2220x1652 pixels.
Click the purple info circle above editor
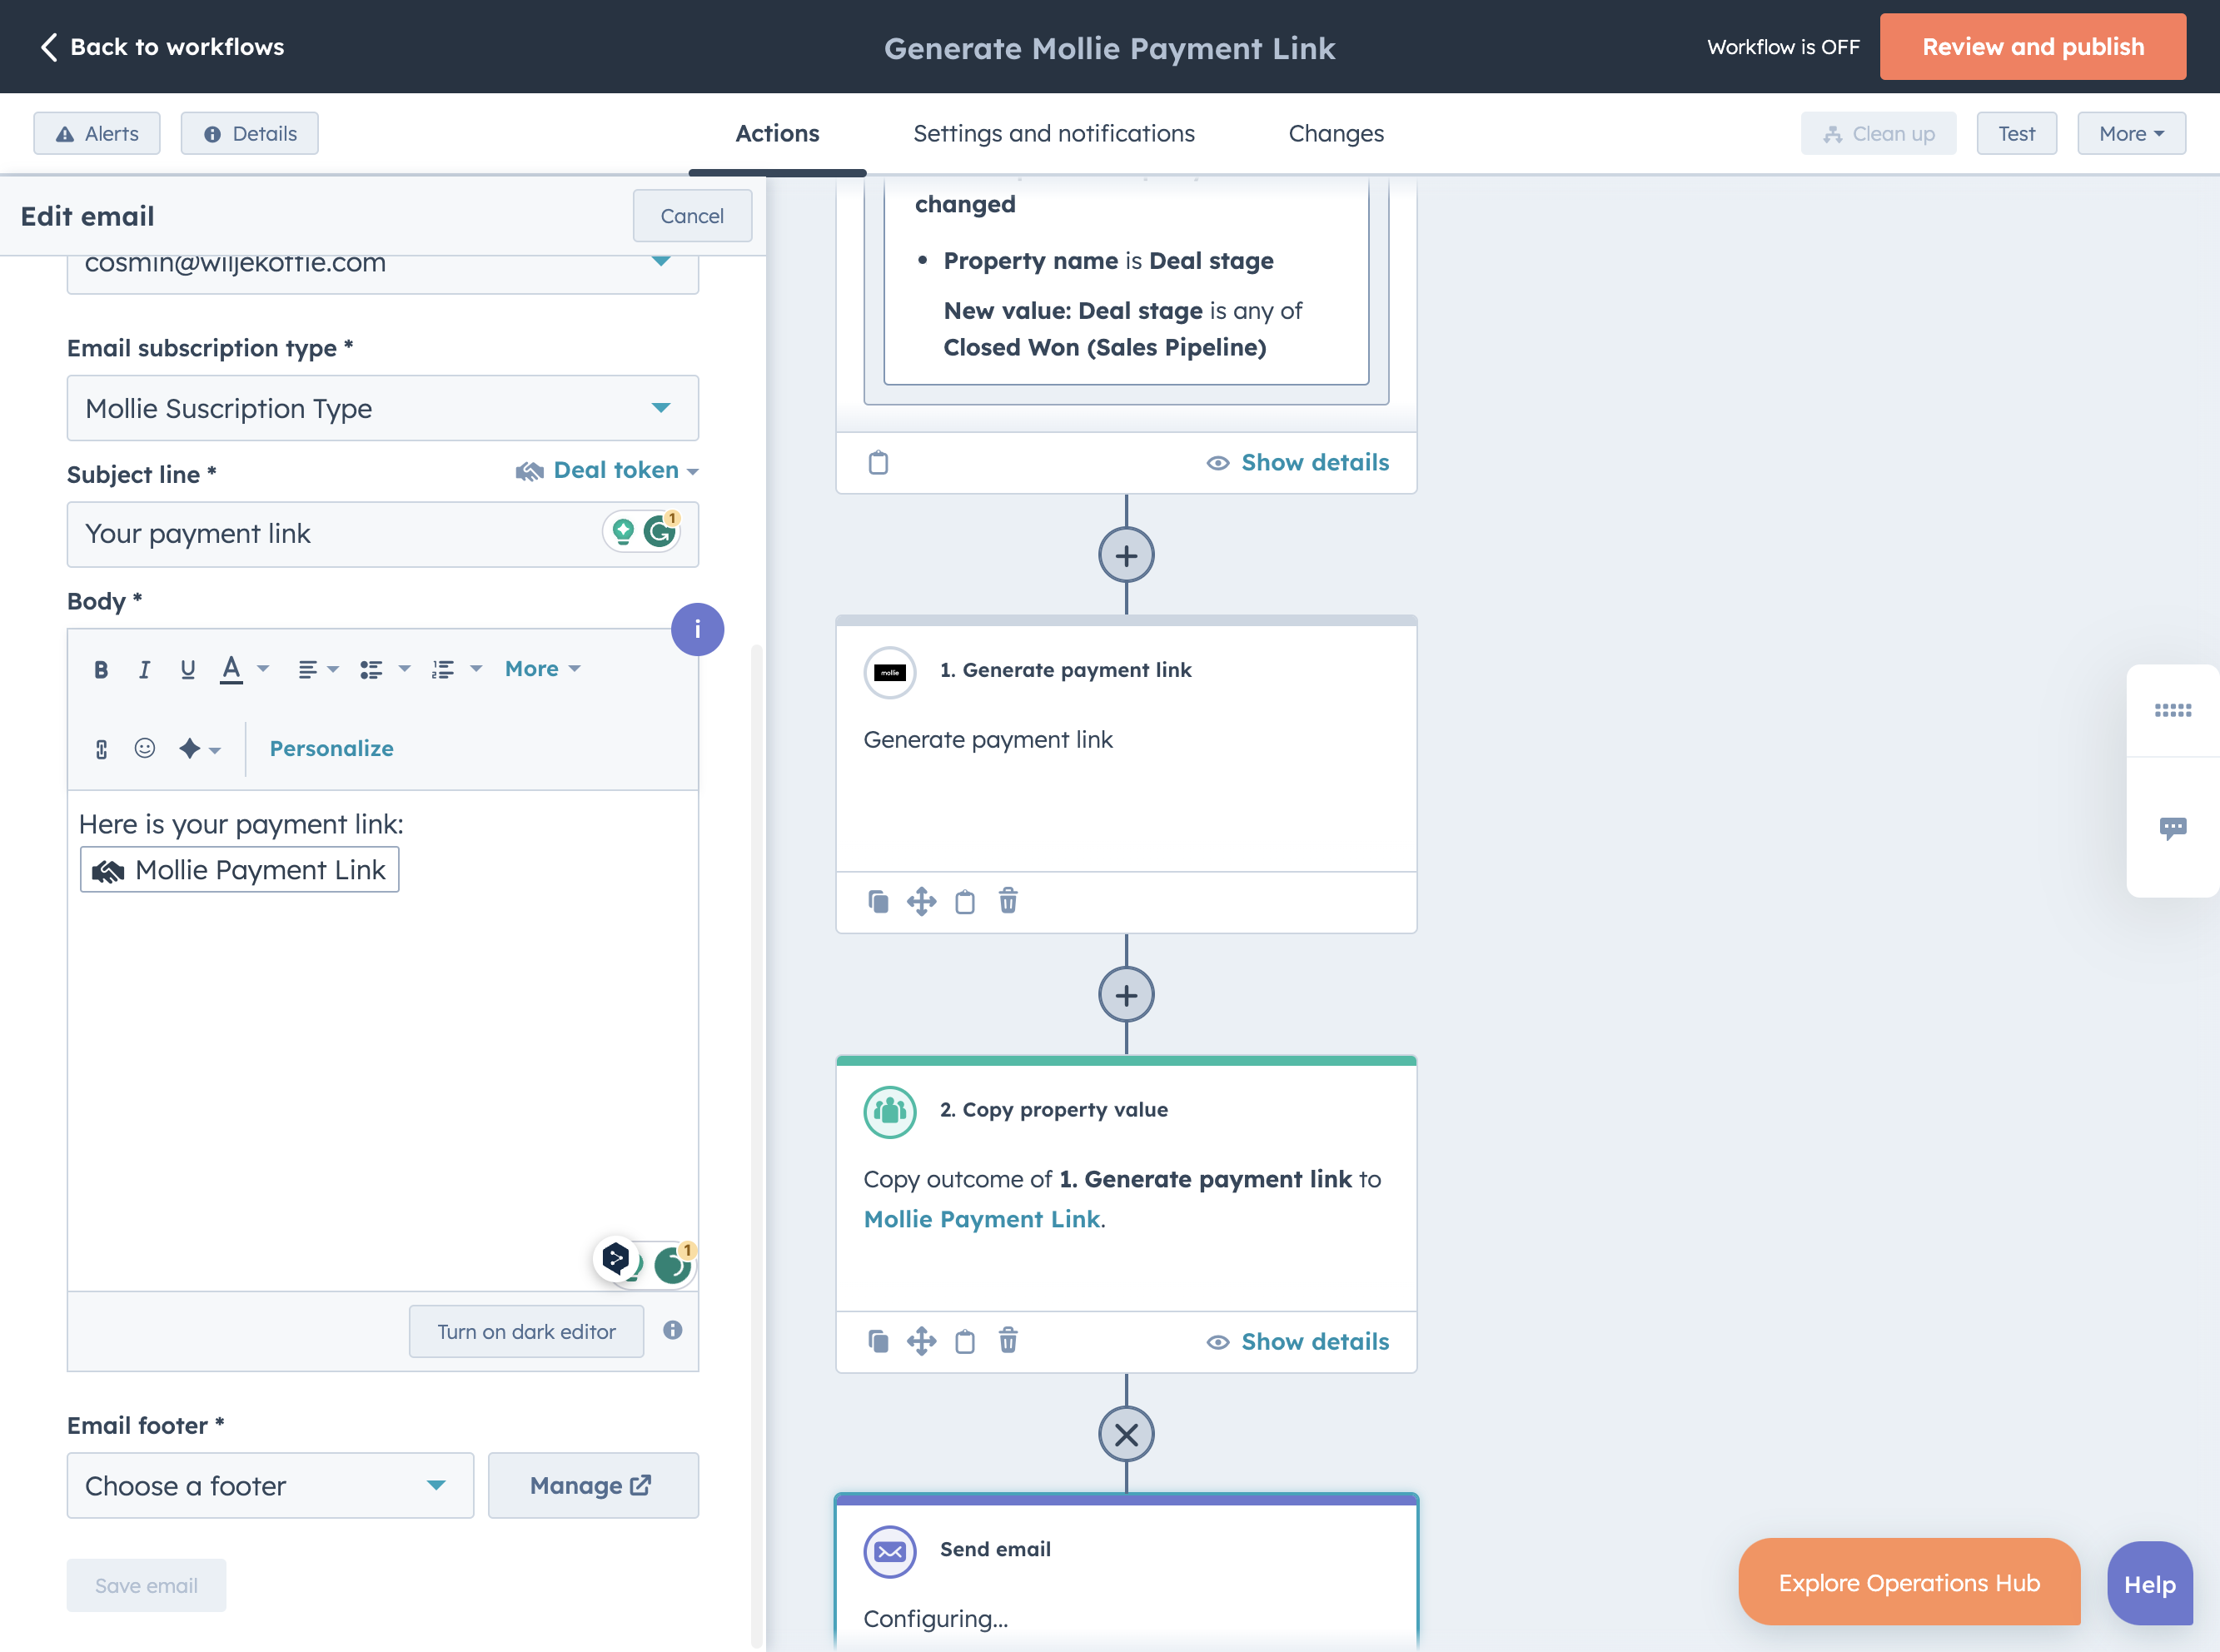pyautogui.click(x=697, y=630)
